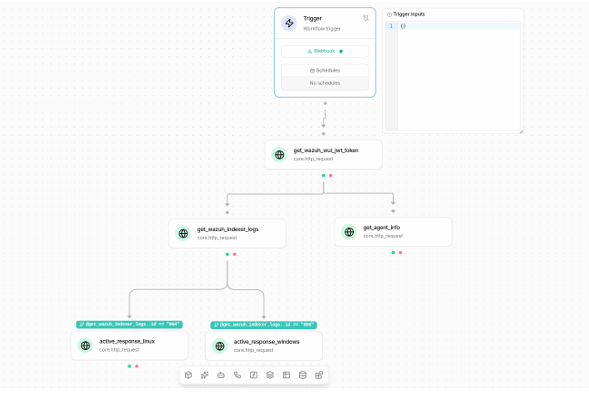The width and height of the screenshot is (589, 403).
Task: Click the lightning bolt Trigger icon
Action: (289, 23)
